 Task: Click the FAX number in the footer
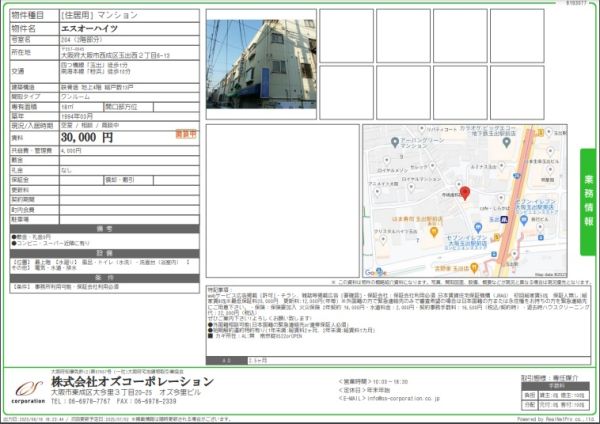click(147, 401)
